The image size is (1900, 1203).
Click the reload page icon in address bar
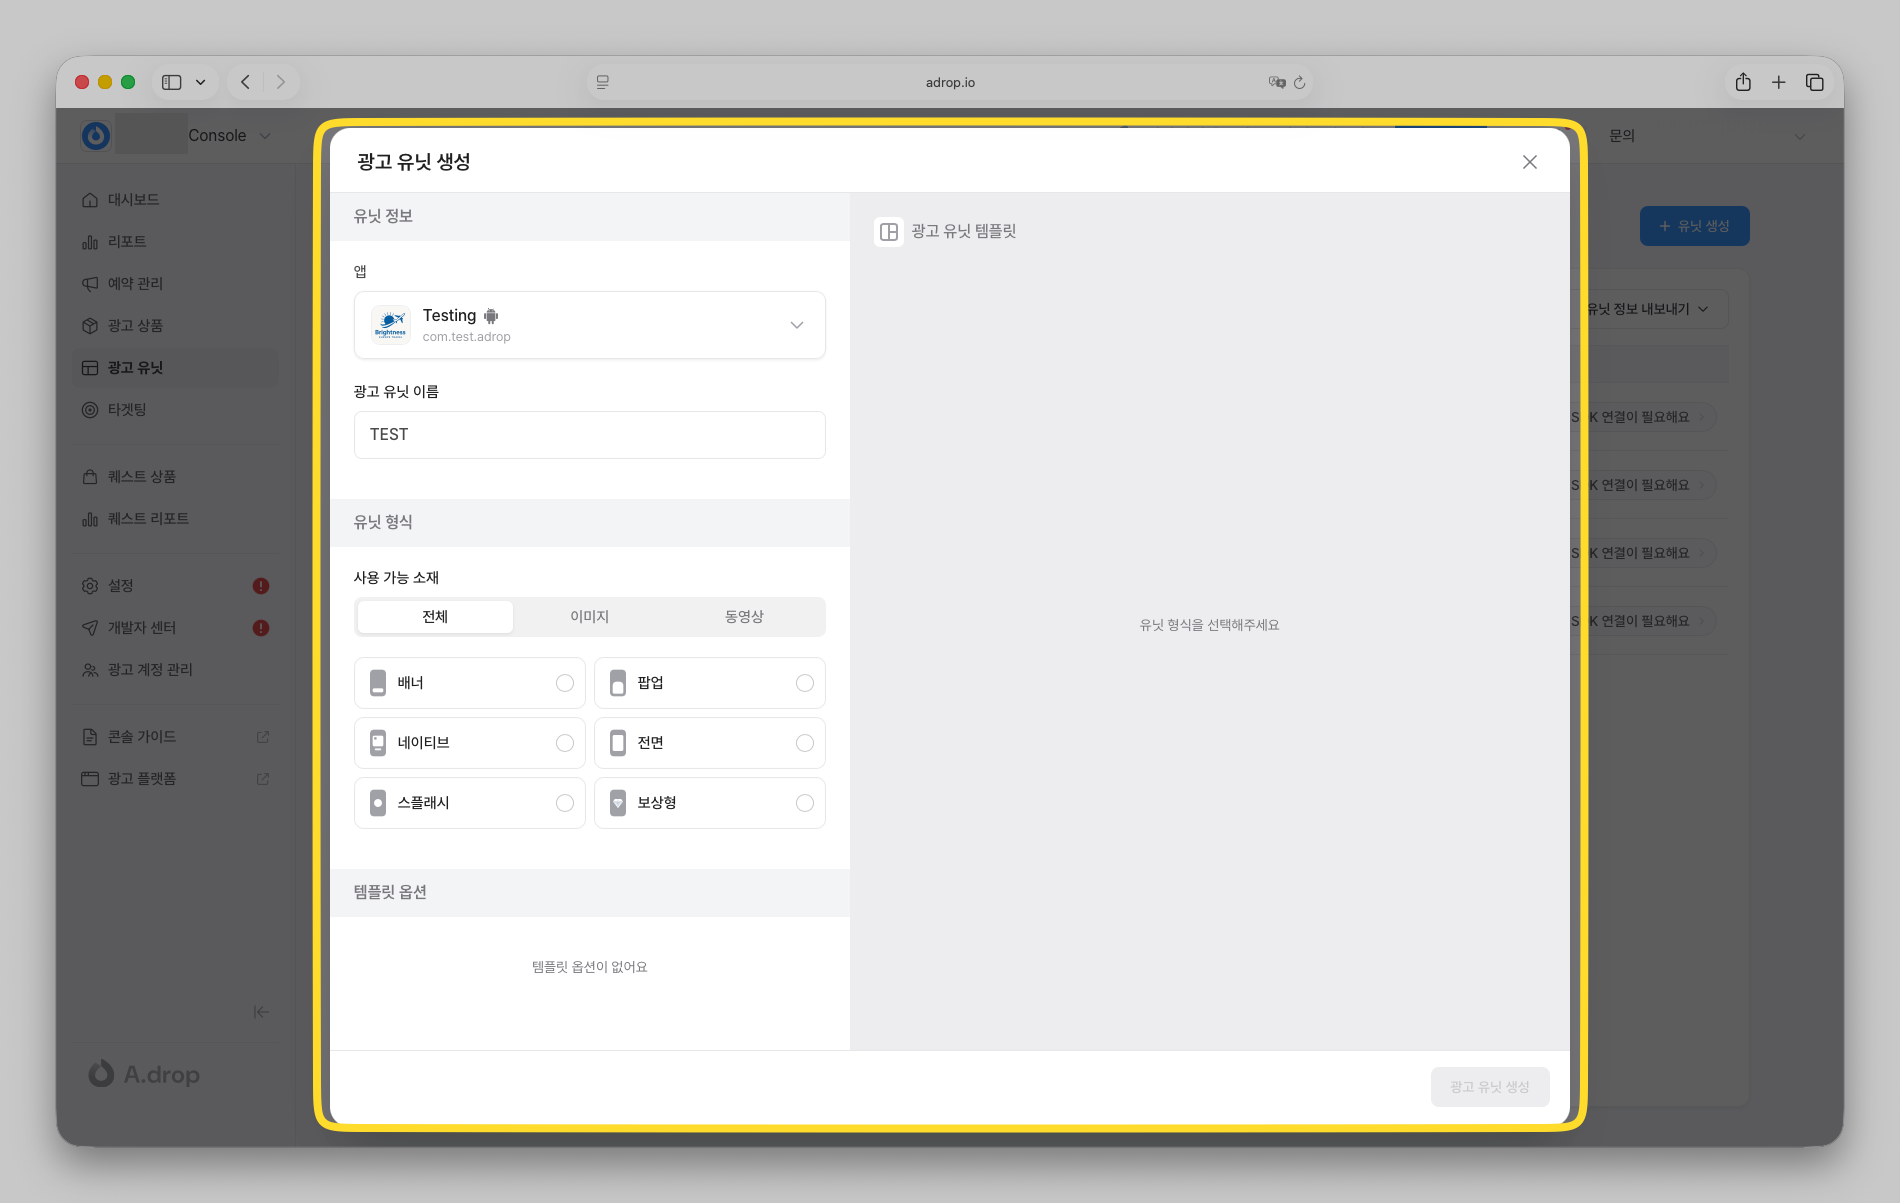point(1299,83)
